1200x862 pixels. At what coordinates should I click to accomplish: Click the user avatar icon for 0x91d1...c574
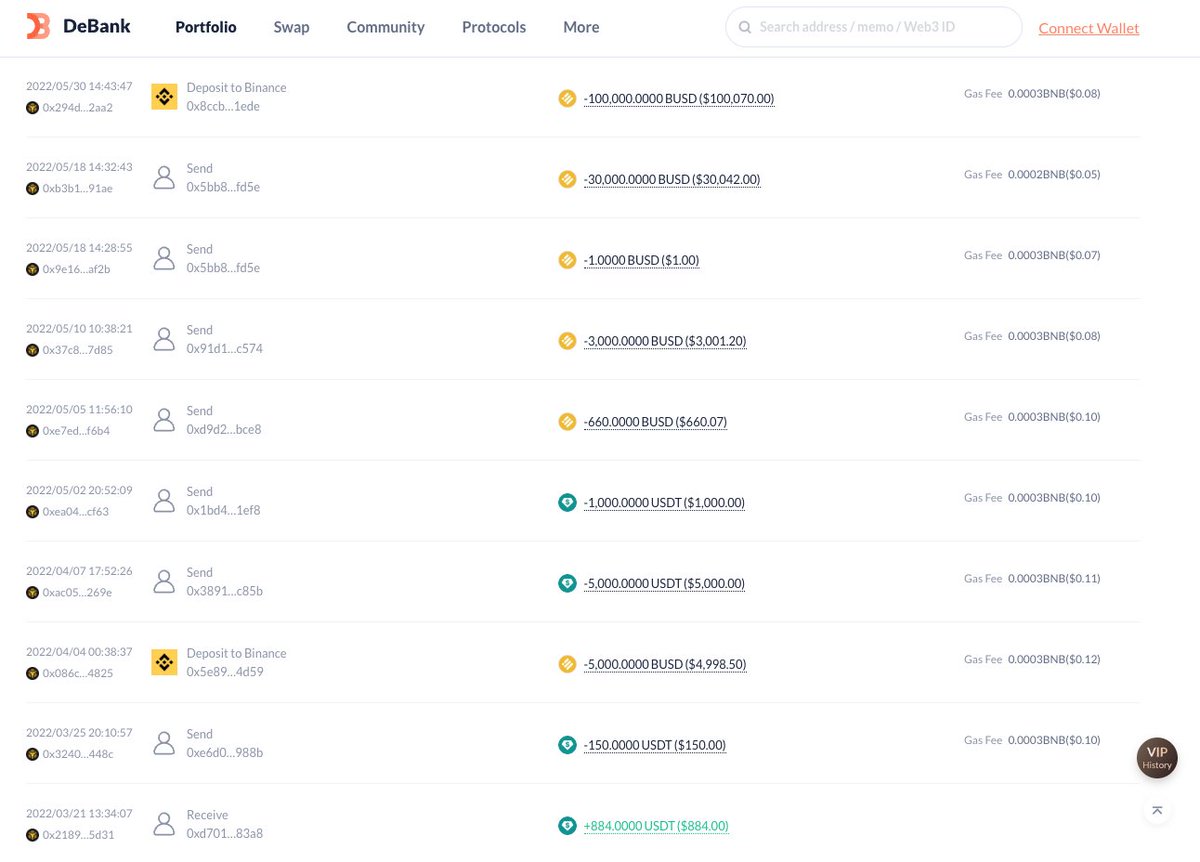[164, 339]
